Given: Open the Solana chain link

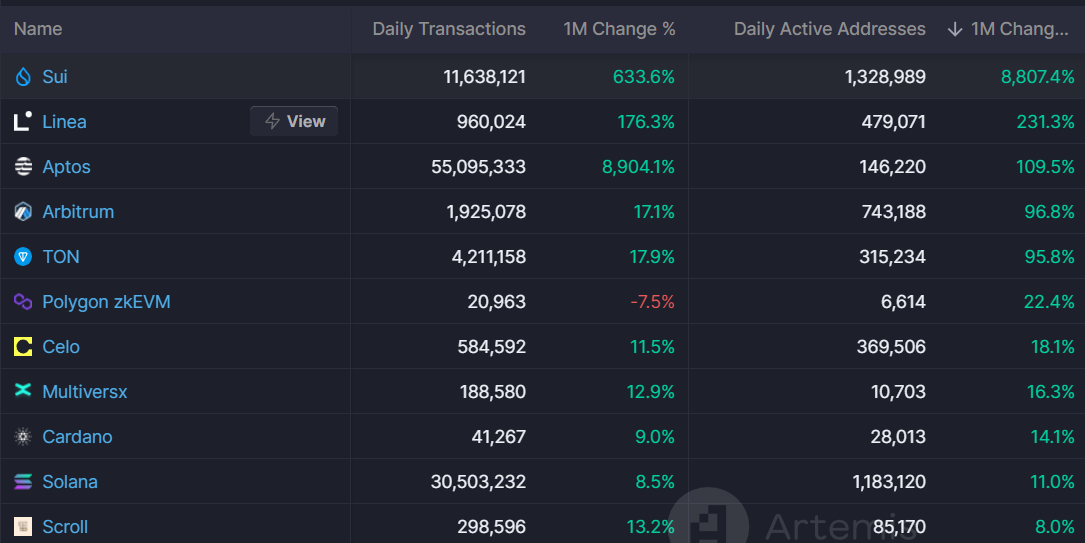Looking at the screenshot, I should [70, 481].
